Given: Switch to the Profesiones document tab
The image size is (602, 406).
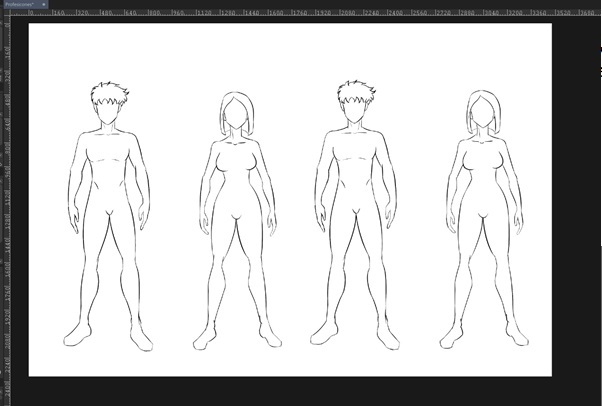Looking at the screenshot, I should click(19, 4).
